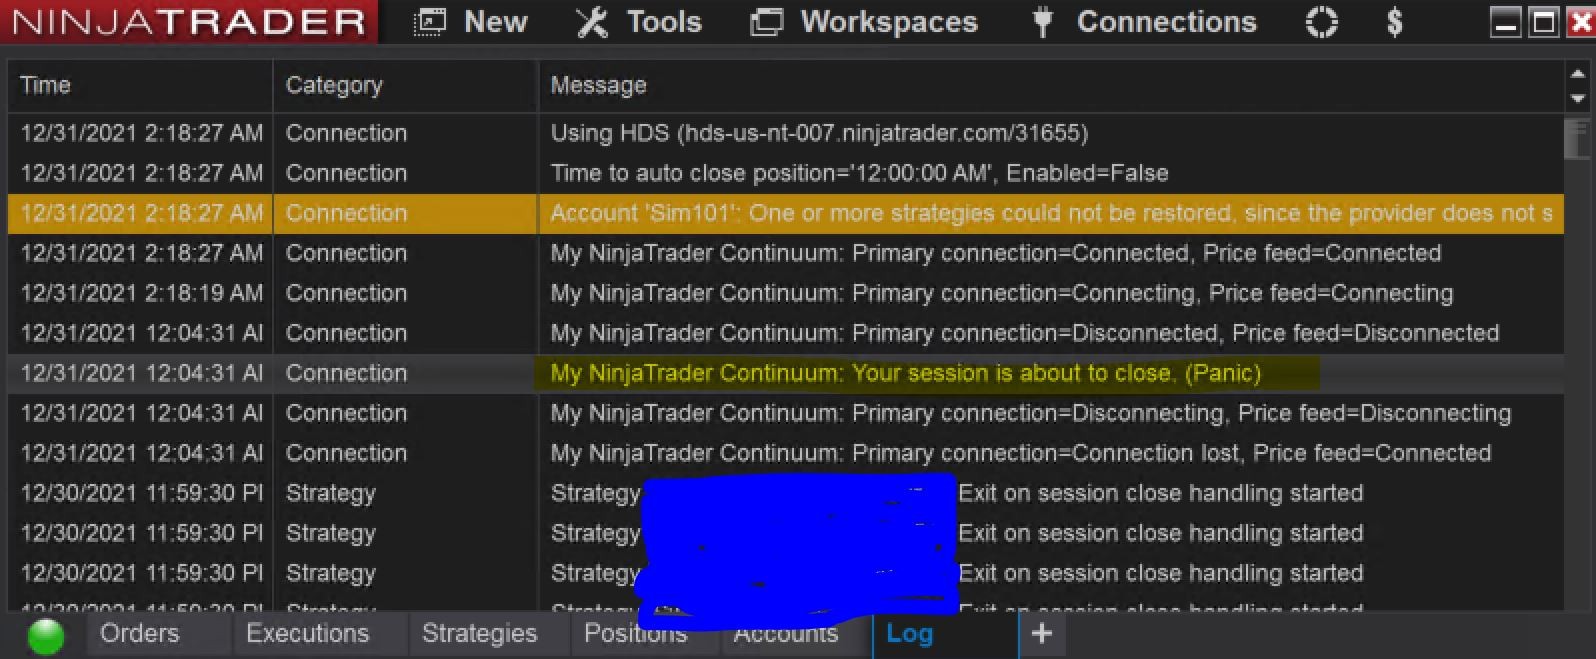Select the Log tab
The height and width of the screenshot is (659, 1596).
(909, 634)
